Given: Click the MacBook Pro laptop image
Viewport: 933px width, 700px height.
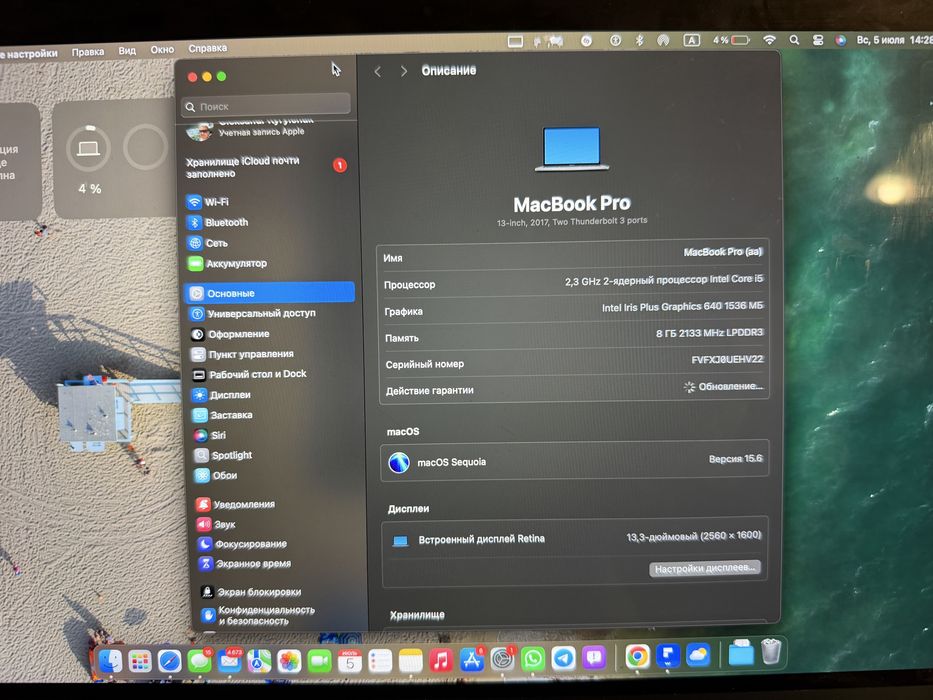Looking at the screenshot, I should 571,149.
